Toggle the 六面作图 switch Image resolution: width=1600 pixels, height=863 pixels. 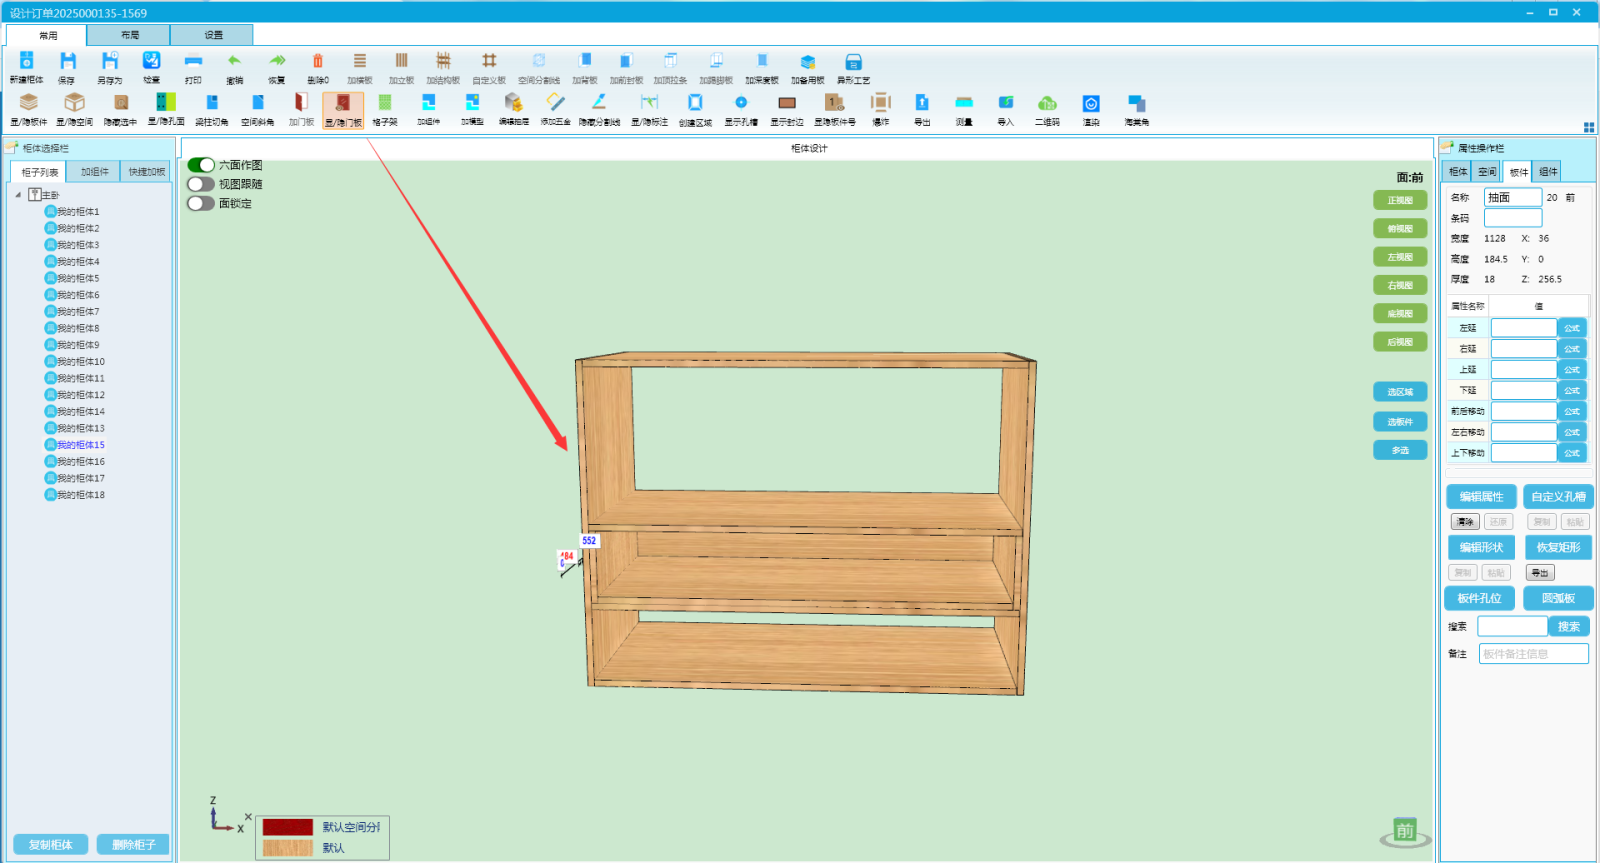coord(201,165)
